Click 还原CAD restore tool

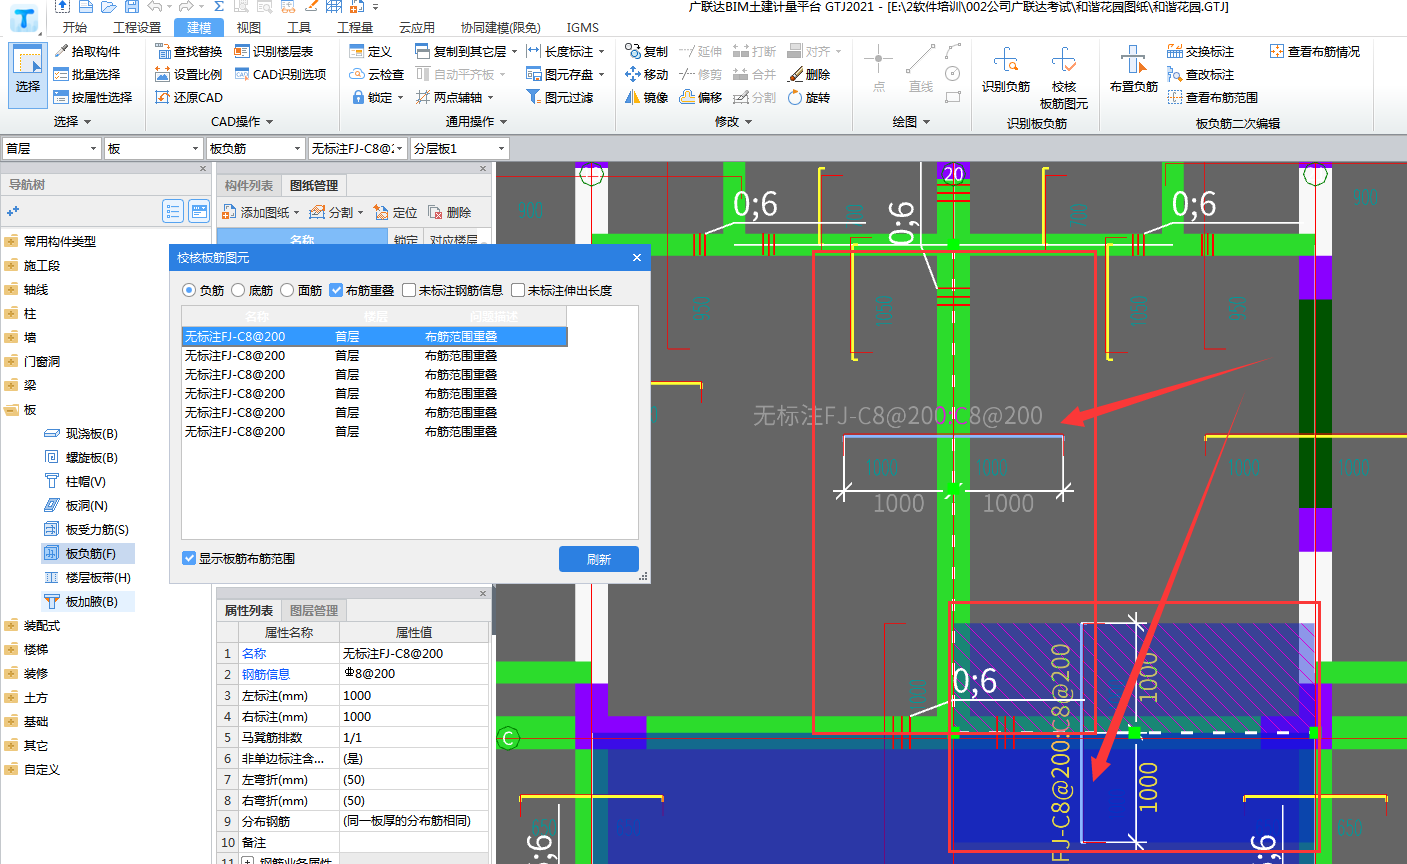point(189,97)
